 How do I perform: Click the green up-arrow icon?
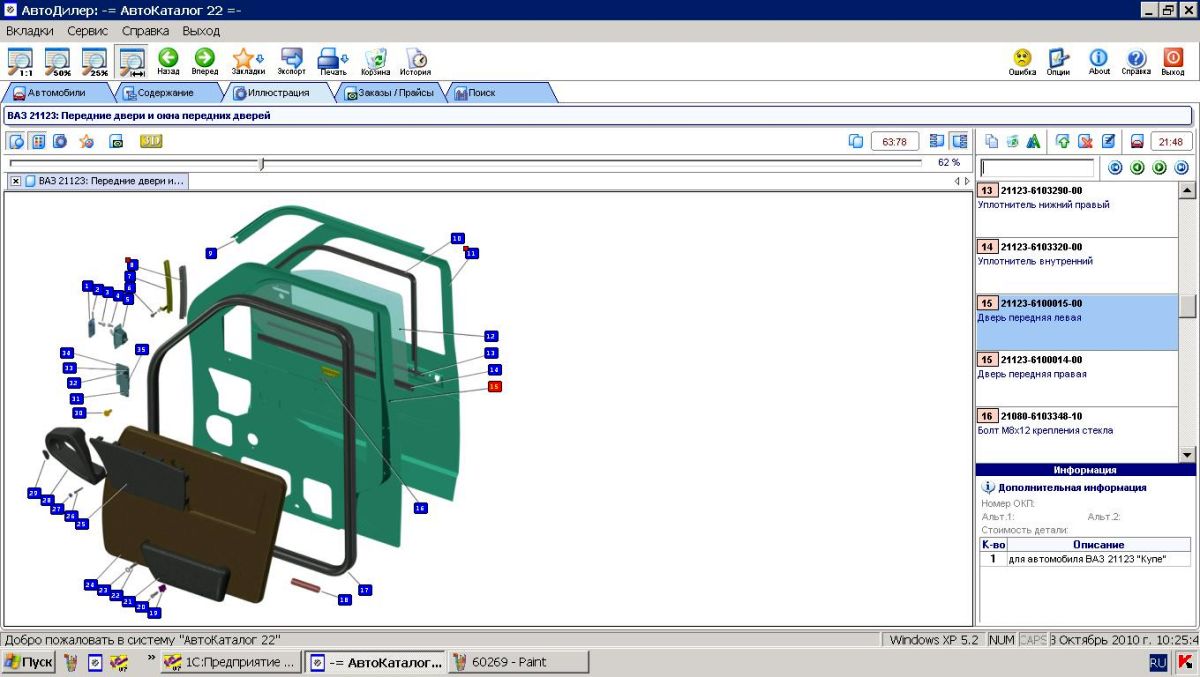1063,141
